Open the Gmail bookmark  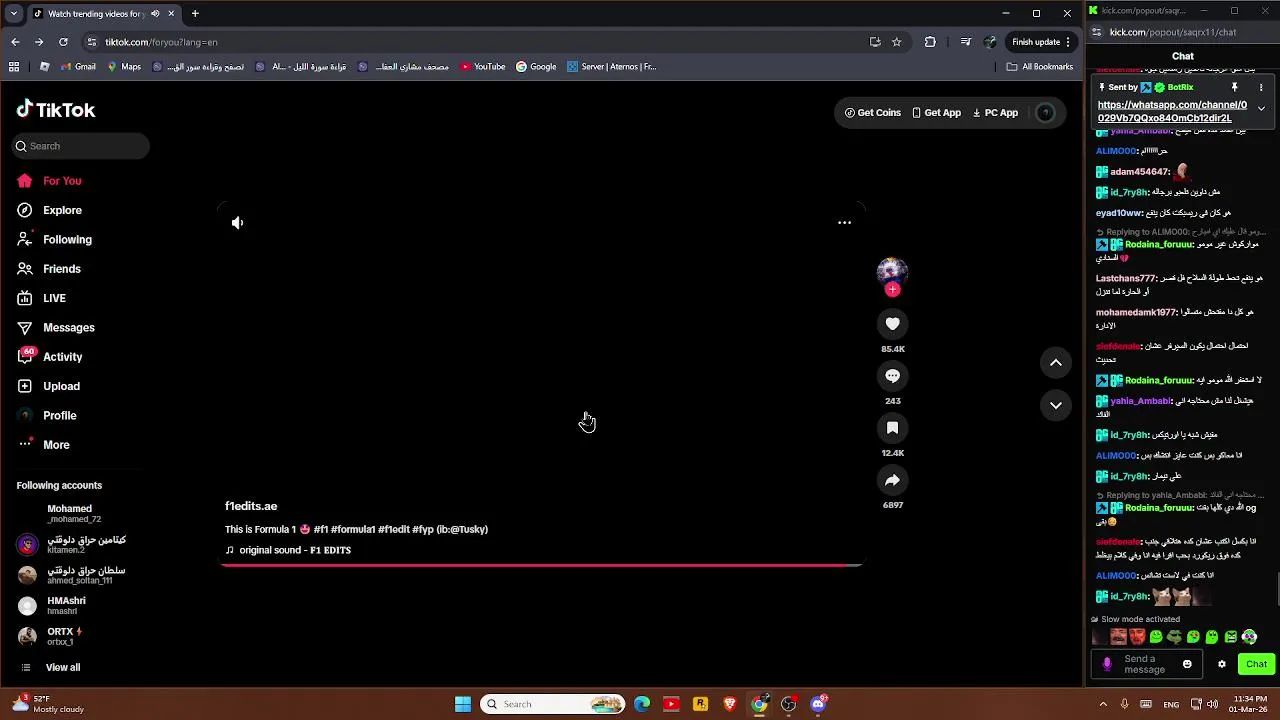78,67
